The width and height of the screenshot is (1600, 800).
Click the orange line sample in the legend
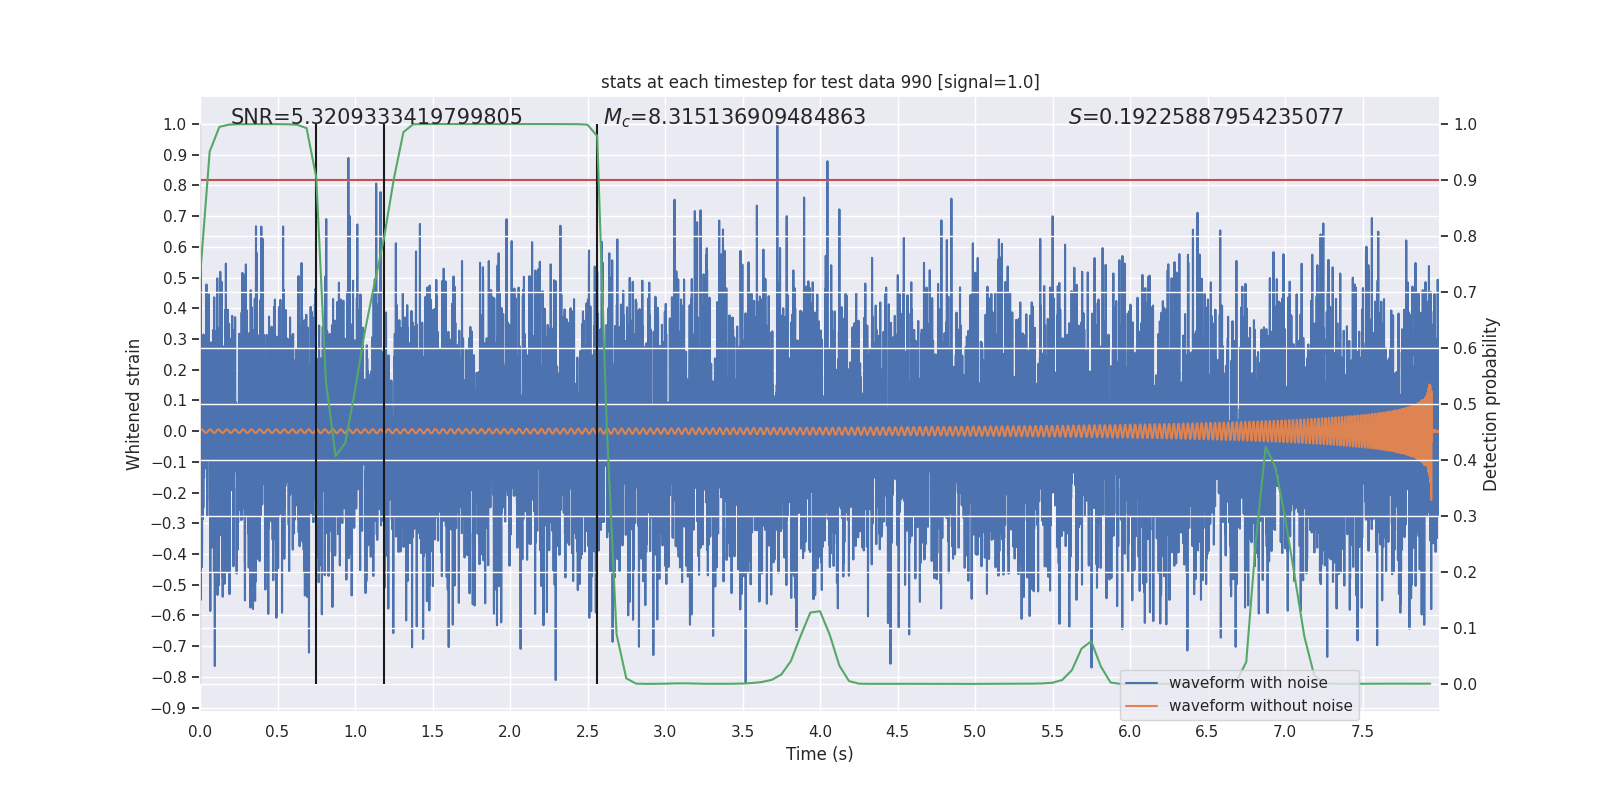tap(1142, 706)
